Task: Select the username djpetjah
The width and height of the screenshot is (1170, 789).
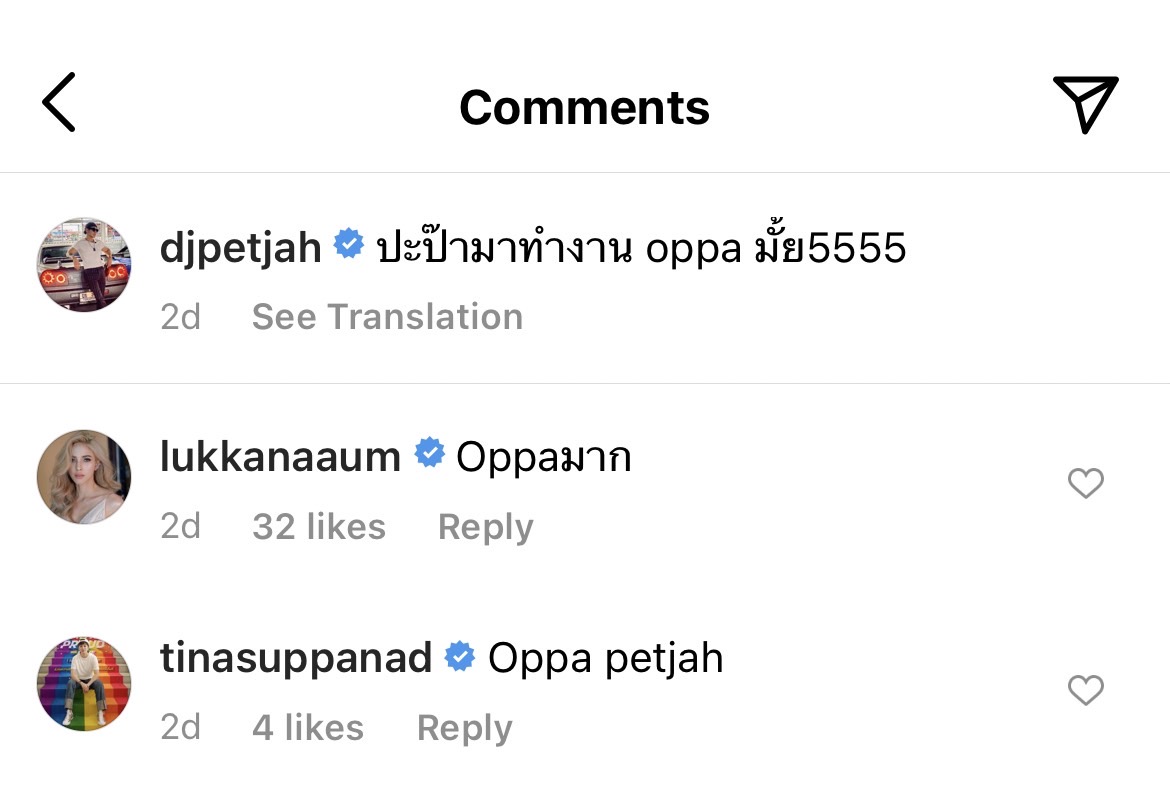Action: click(x=240, y=246)
